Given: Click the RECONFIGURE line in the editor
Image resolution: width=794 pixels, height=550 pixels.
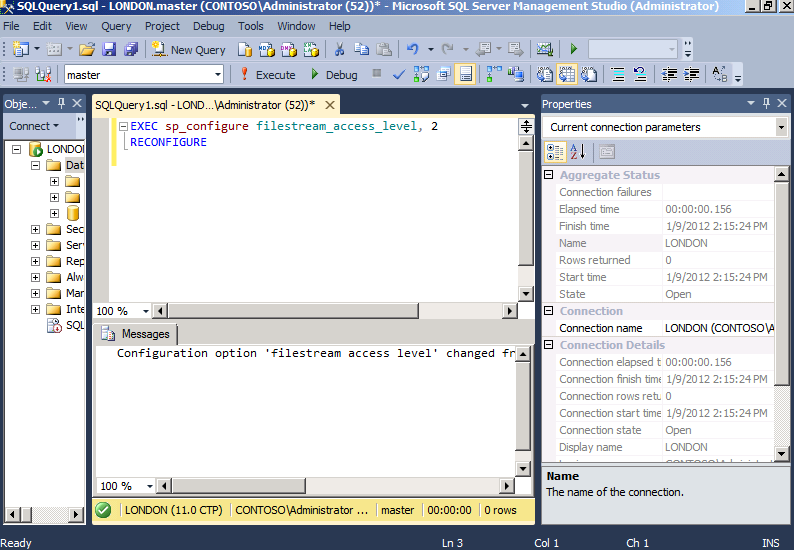Looking at the screenshot, I should coord(168,142).
